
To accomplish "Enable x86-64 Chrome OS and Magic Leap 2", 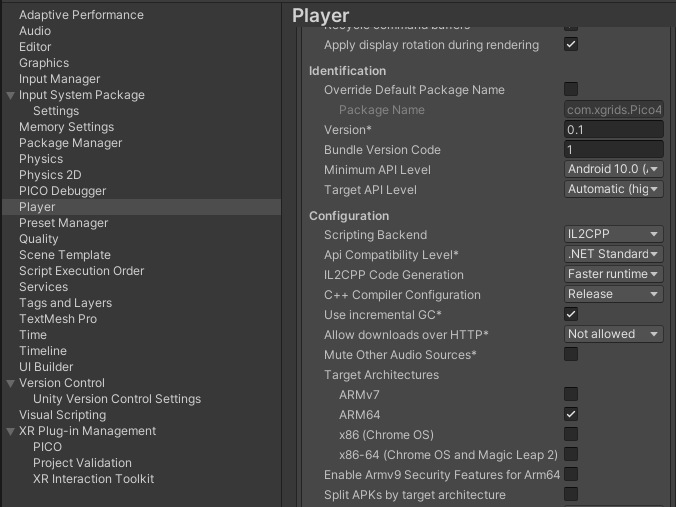I will click(x=571, y=454).
